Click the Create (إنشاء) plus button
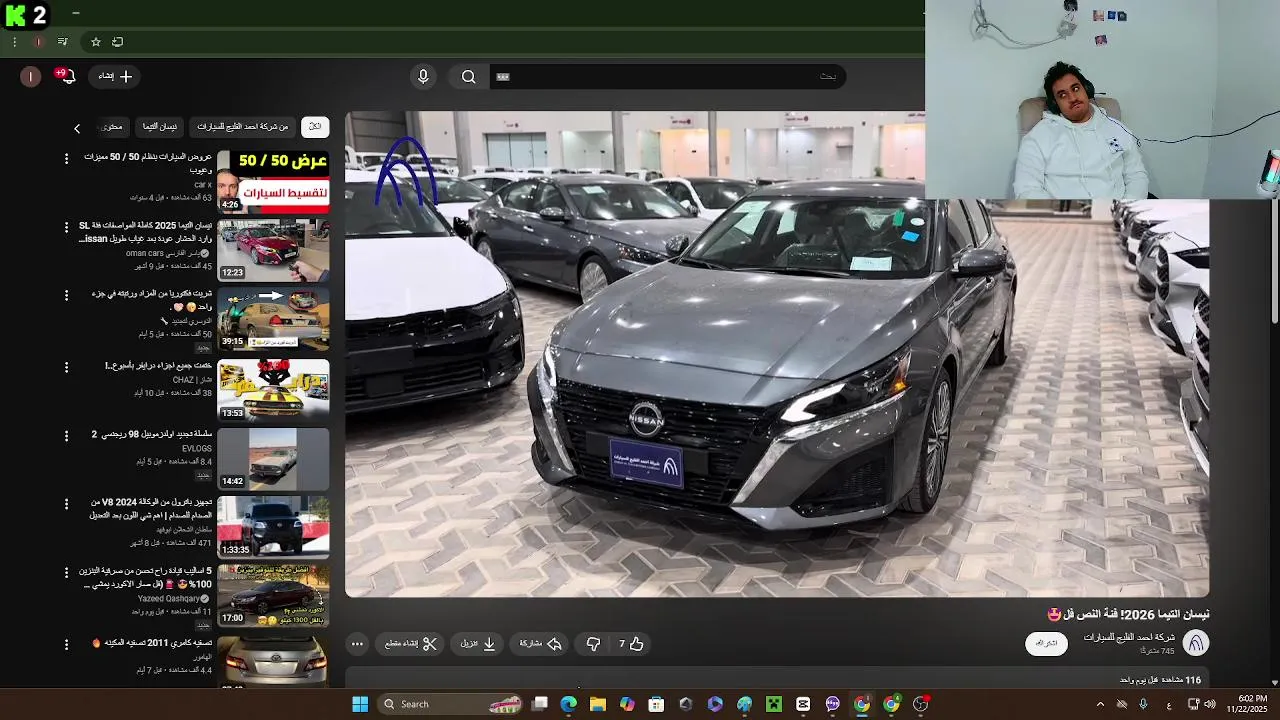 click(x=114, y=76)
